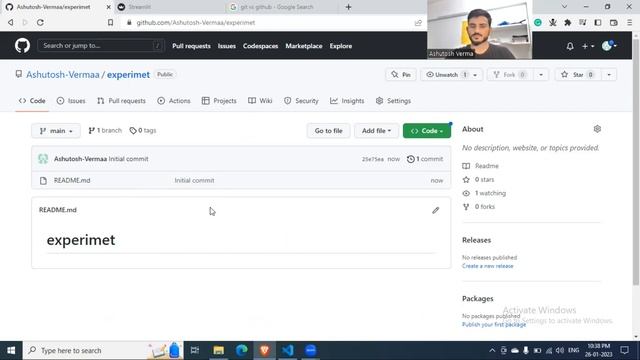Open Marketplace in top navigation

(x=304, y=46)
